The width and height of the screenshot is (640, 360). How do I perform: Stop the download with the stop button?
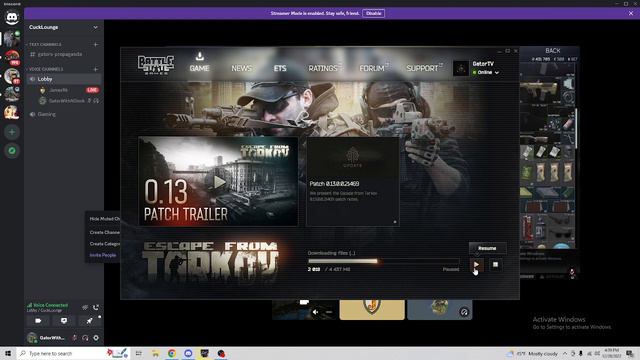(495, 265)
